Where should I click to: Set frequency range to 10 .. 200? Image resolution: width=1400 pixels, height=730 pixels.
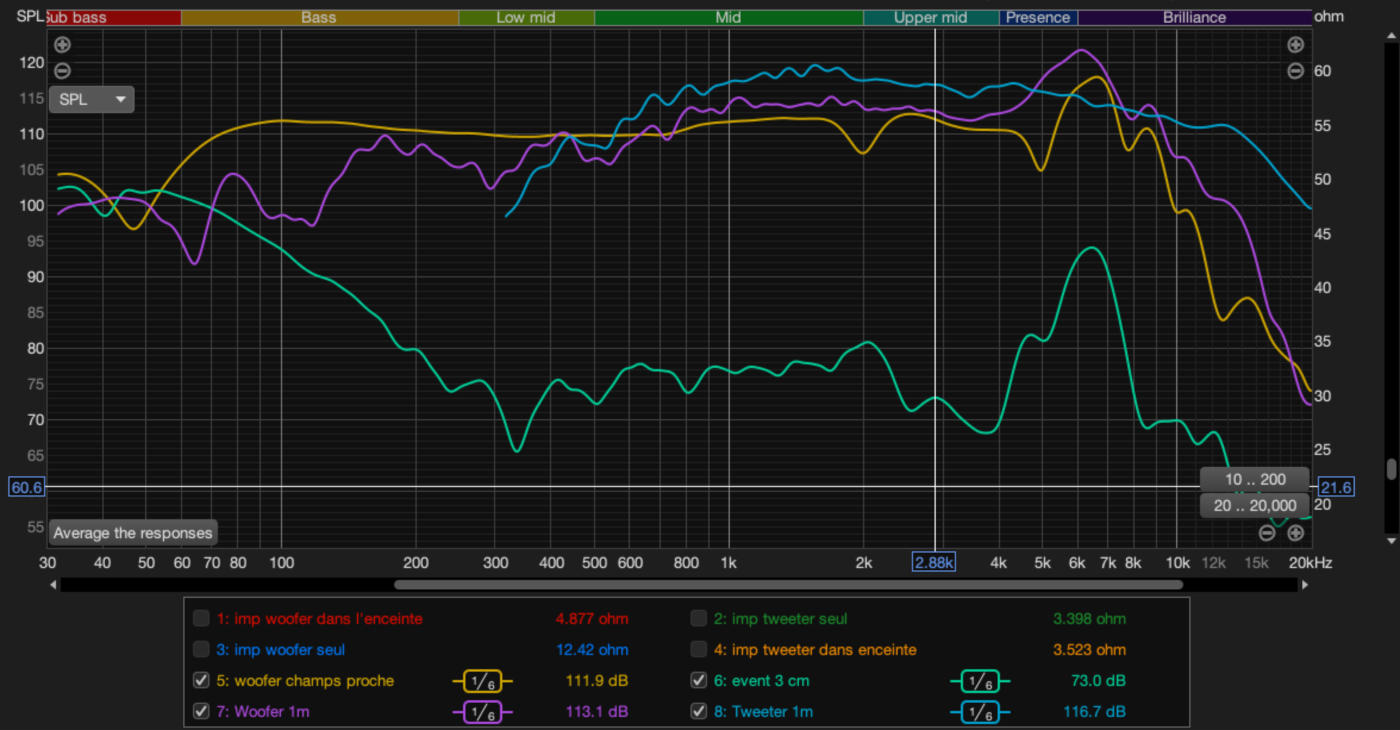(x=1254, y=480)
